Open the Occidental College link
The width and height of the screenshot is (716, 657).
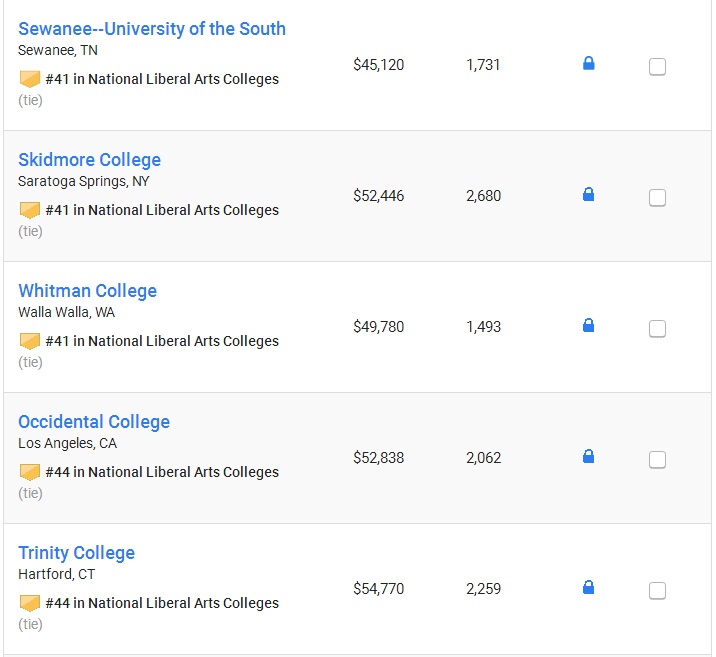[x=94, y=422]
